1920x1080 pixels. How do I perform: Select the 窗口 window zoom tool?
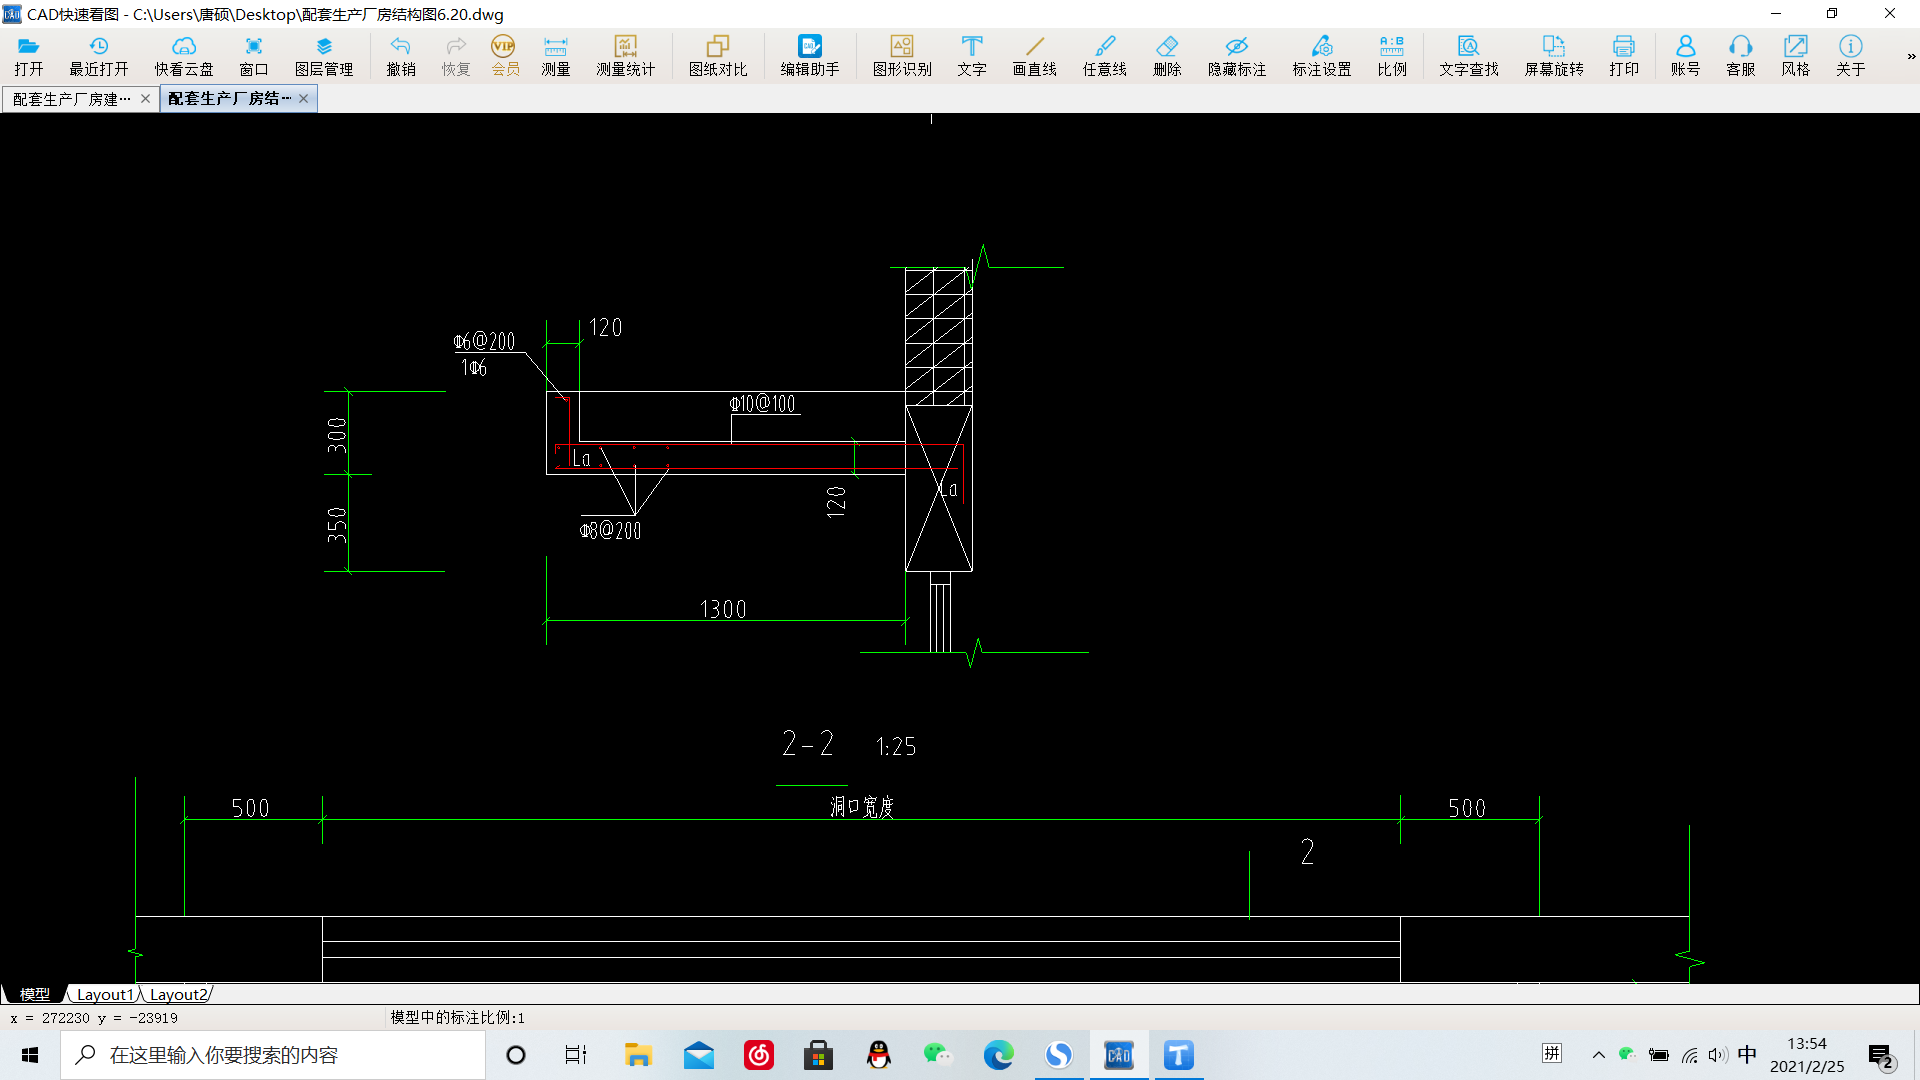point(254,56)
